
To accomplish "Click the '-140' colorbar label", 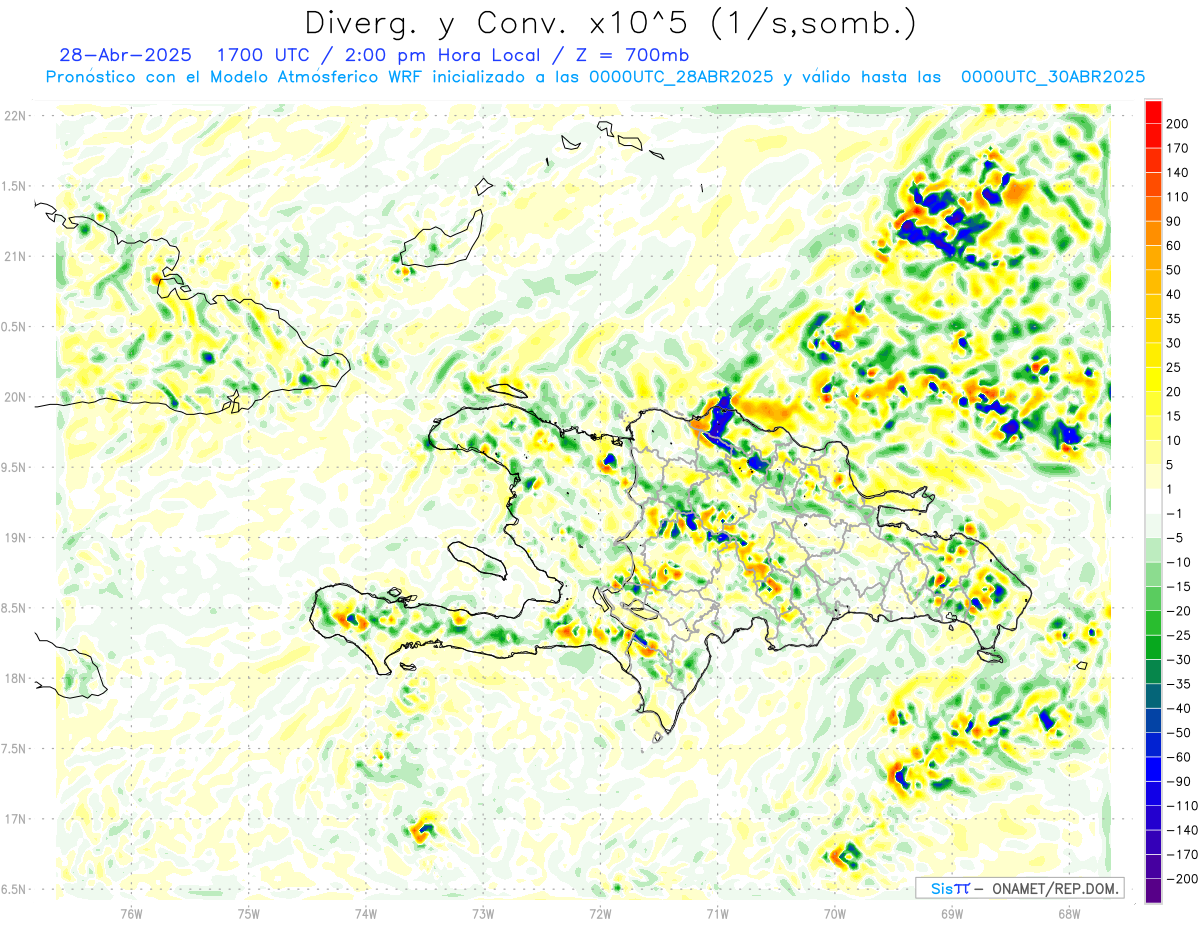I will click(x=1181, y=830).
